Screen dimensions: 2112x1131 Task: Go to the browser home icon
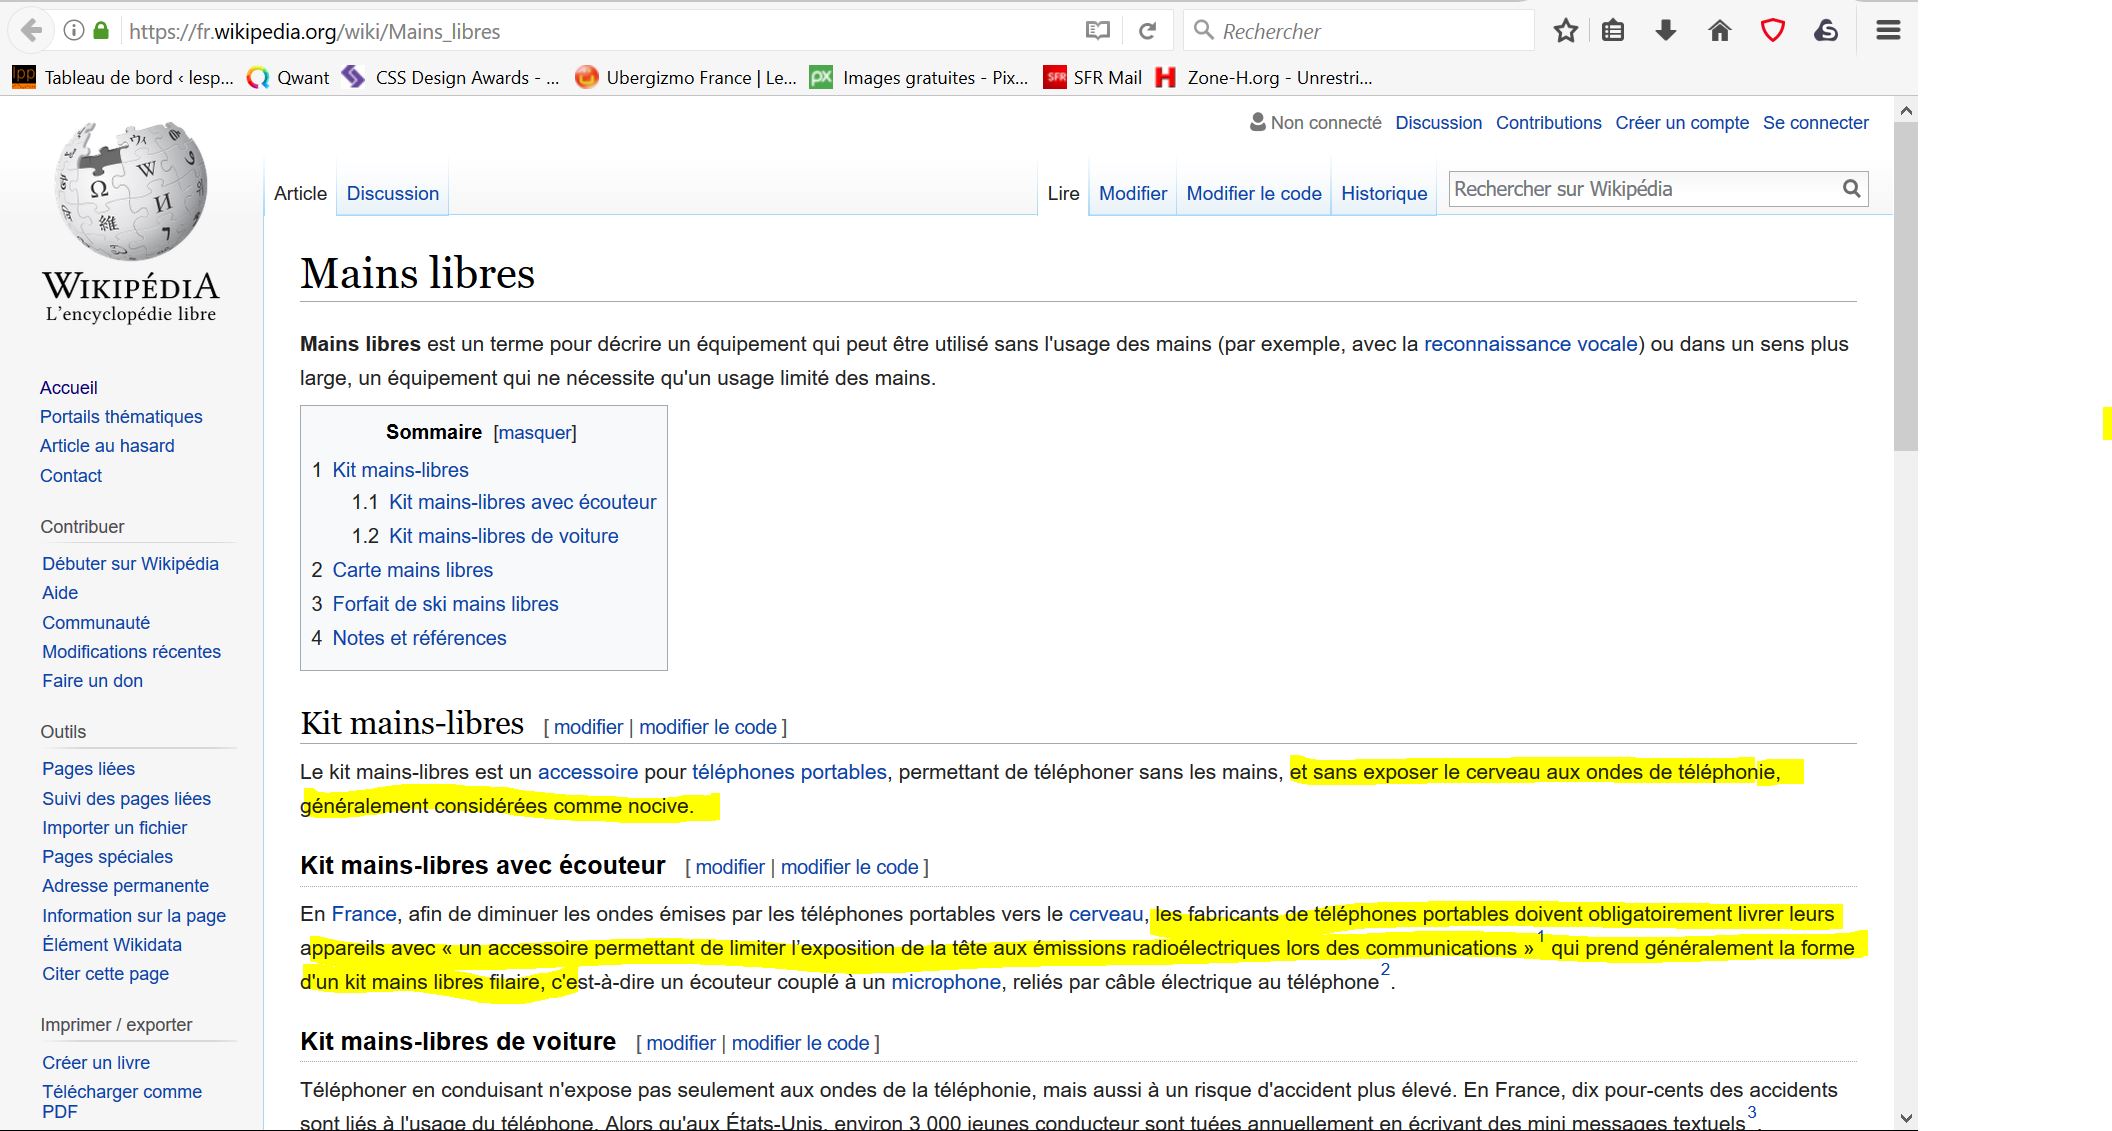click(1719, 31)
